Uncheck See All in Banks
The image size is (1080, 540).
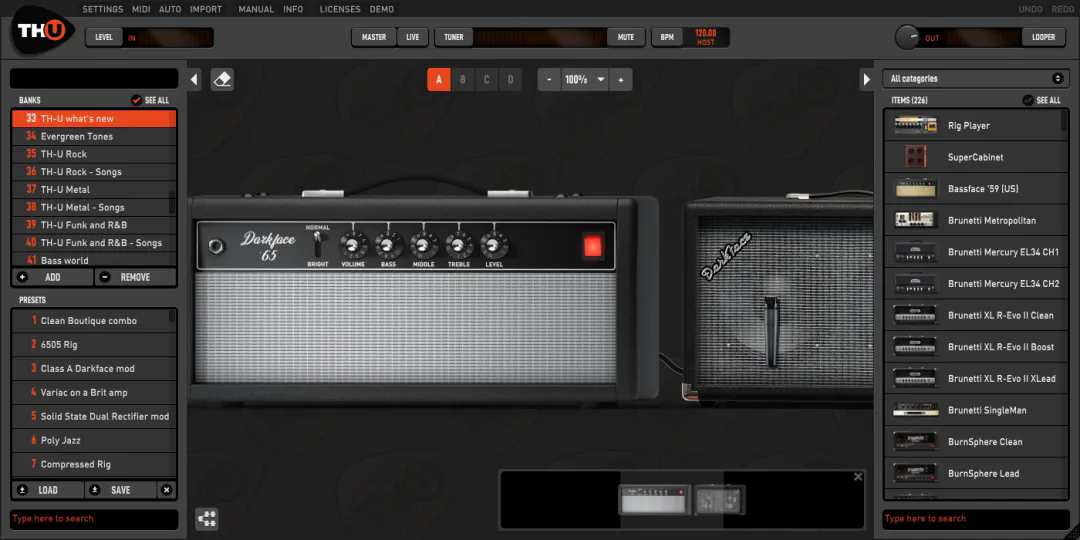click(x=136, y=100)
